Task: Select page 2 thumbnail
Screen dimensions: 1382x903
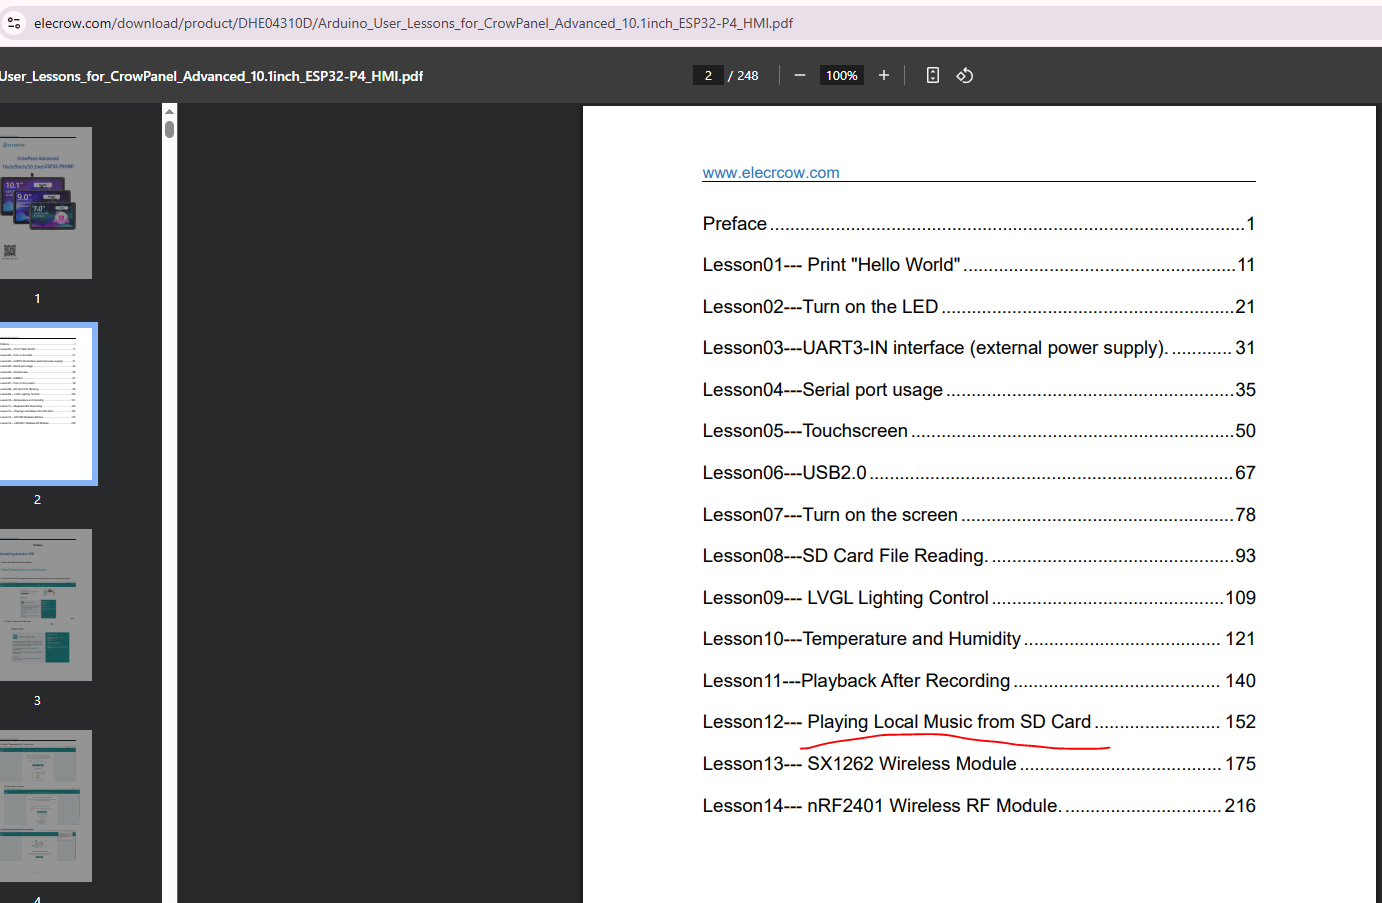Action: [46, 404]
